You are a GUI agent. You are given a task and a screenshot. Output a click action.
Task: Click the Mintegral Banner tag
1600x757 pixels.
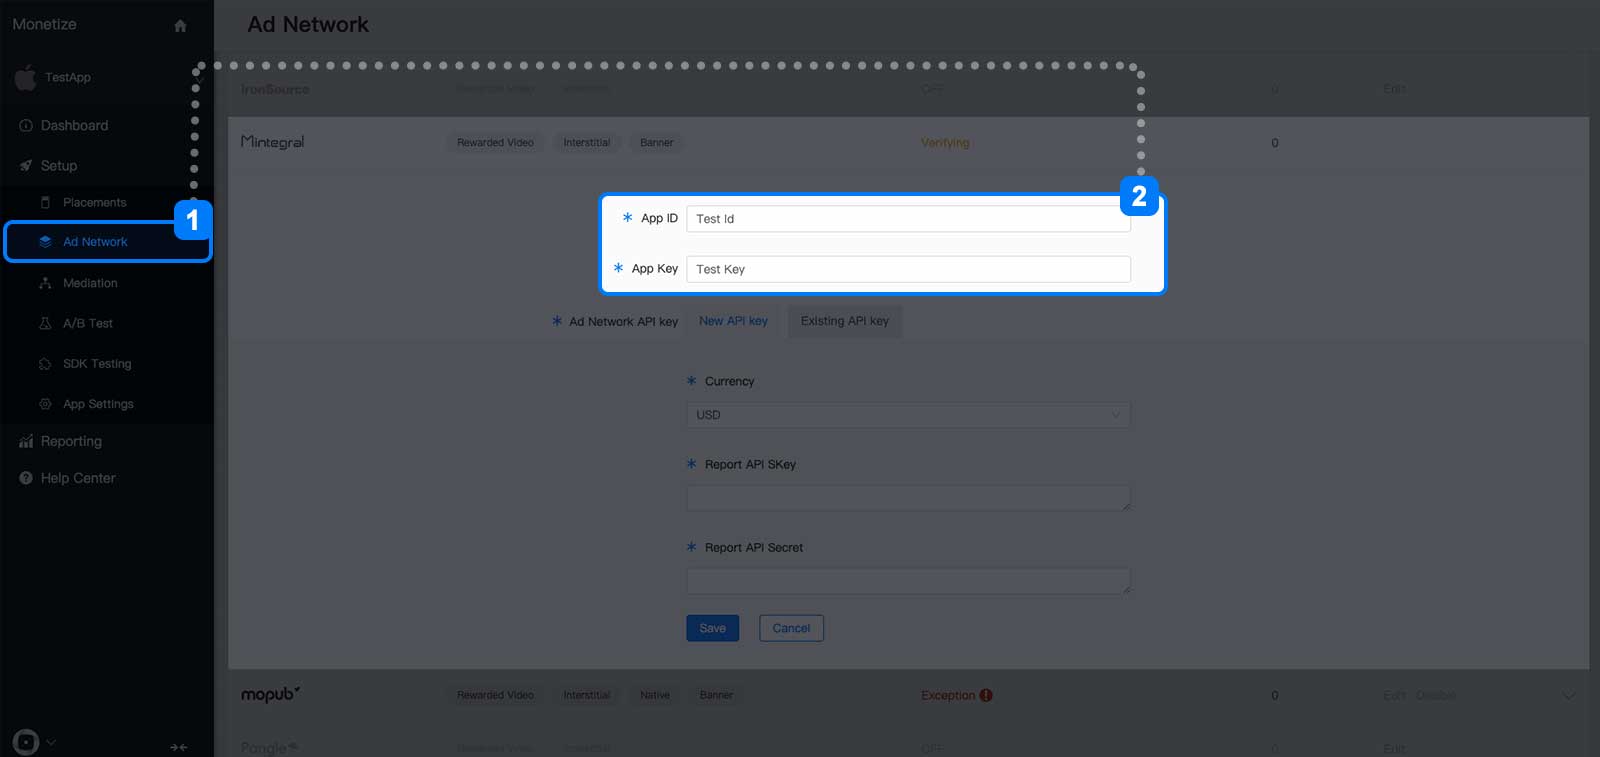click(656, 143)
